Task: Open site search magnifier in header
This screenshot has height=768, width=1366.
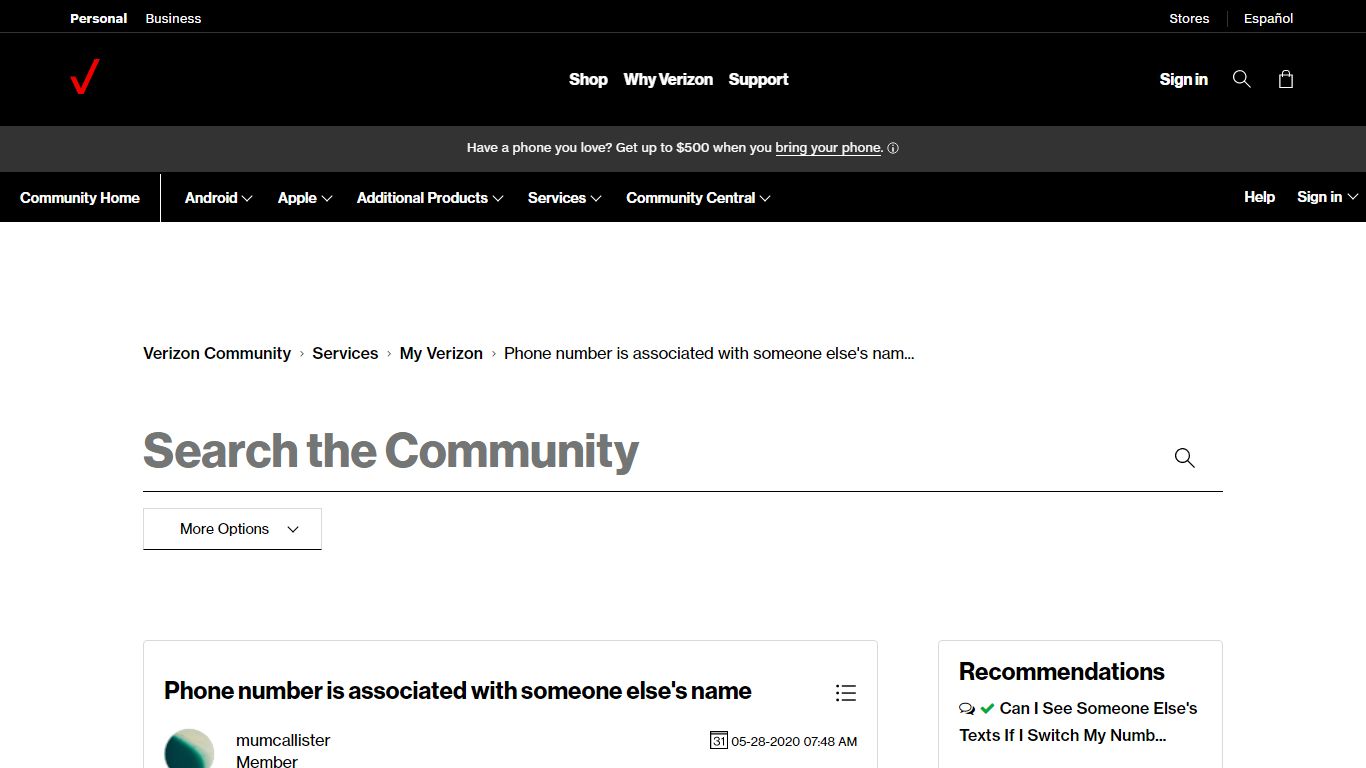Action: (x=1242, y=79)
